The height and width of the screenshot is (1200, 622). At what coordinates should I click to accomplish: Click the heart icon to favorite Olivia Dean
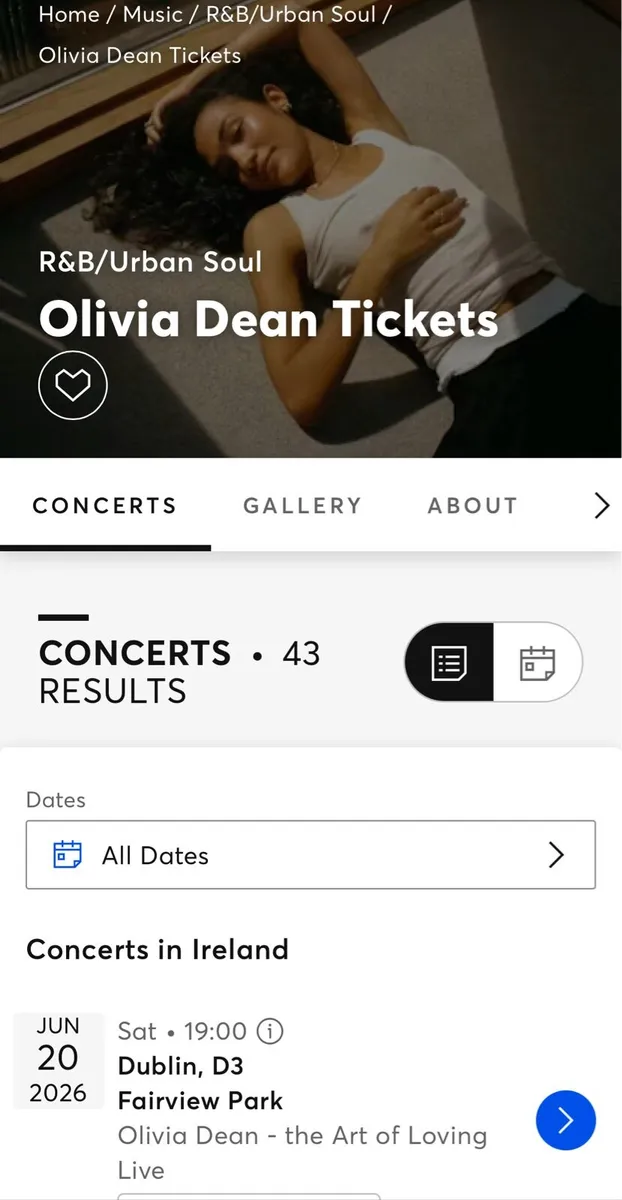tap(72, 384)
